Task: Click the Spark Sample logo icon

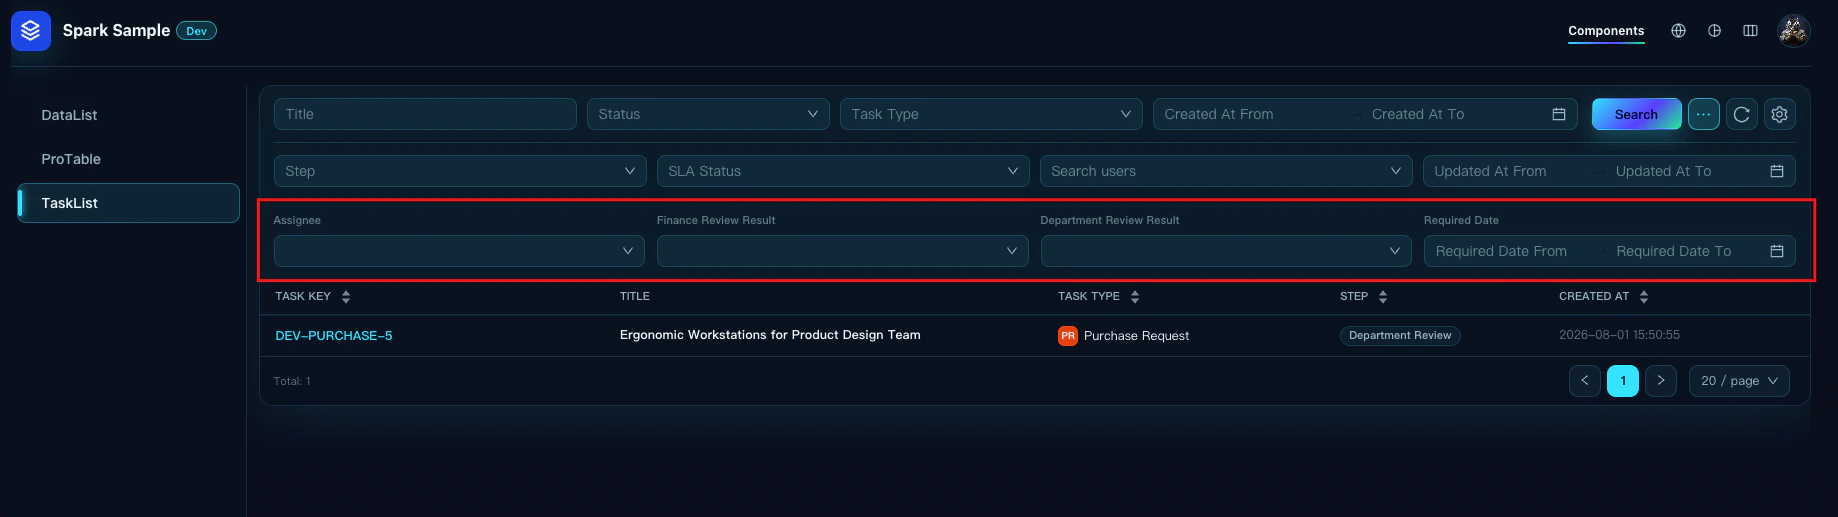Action: [31, 31]
